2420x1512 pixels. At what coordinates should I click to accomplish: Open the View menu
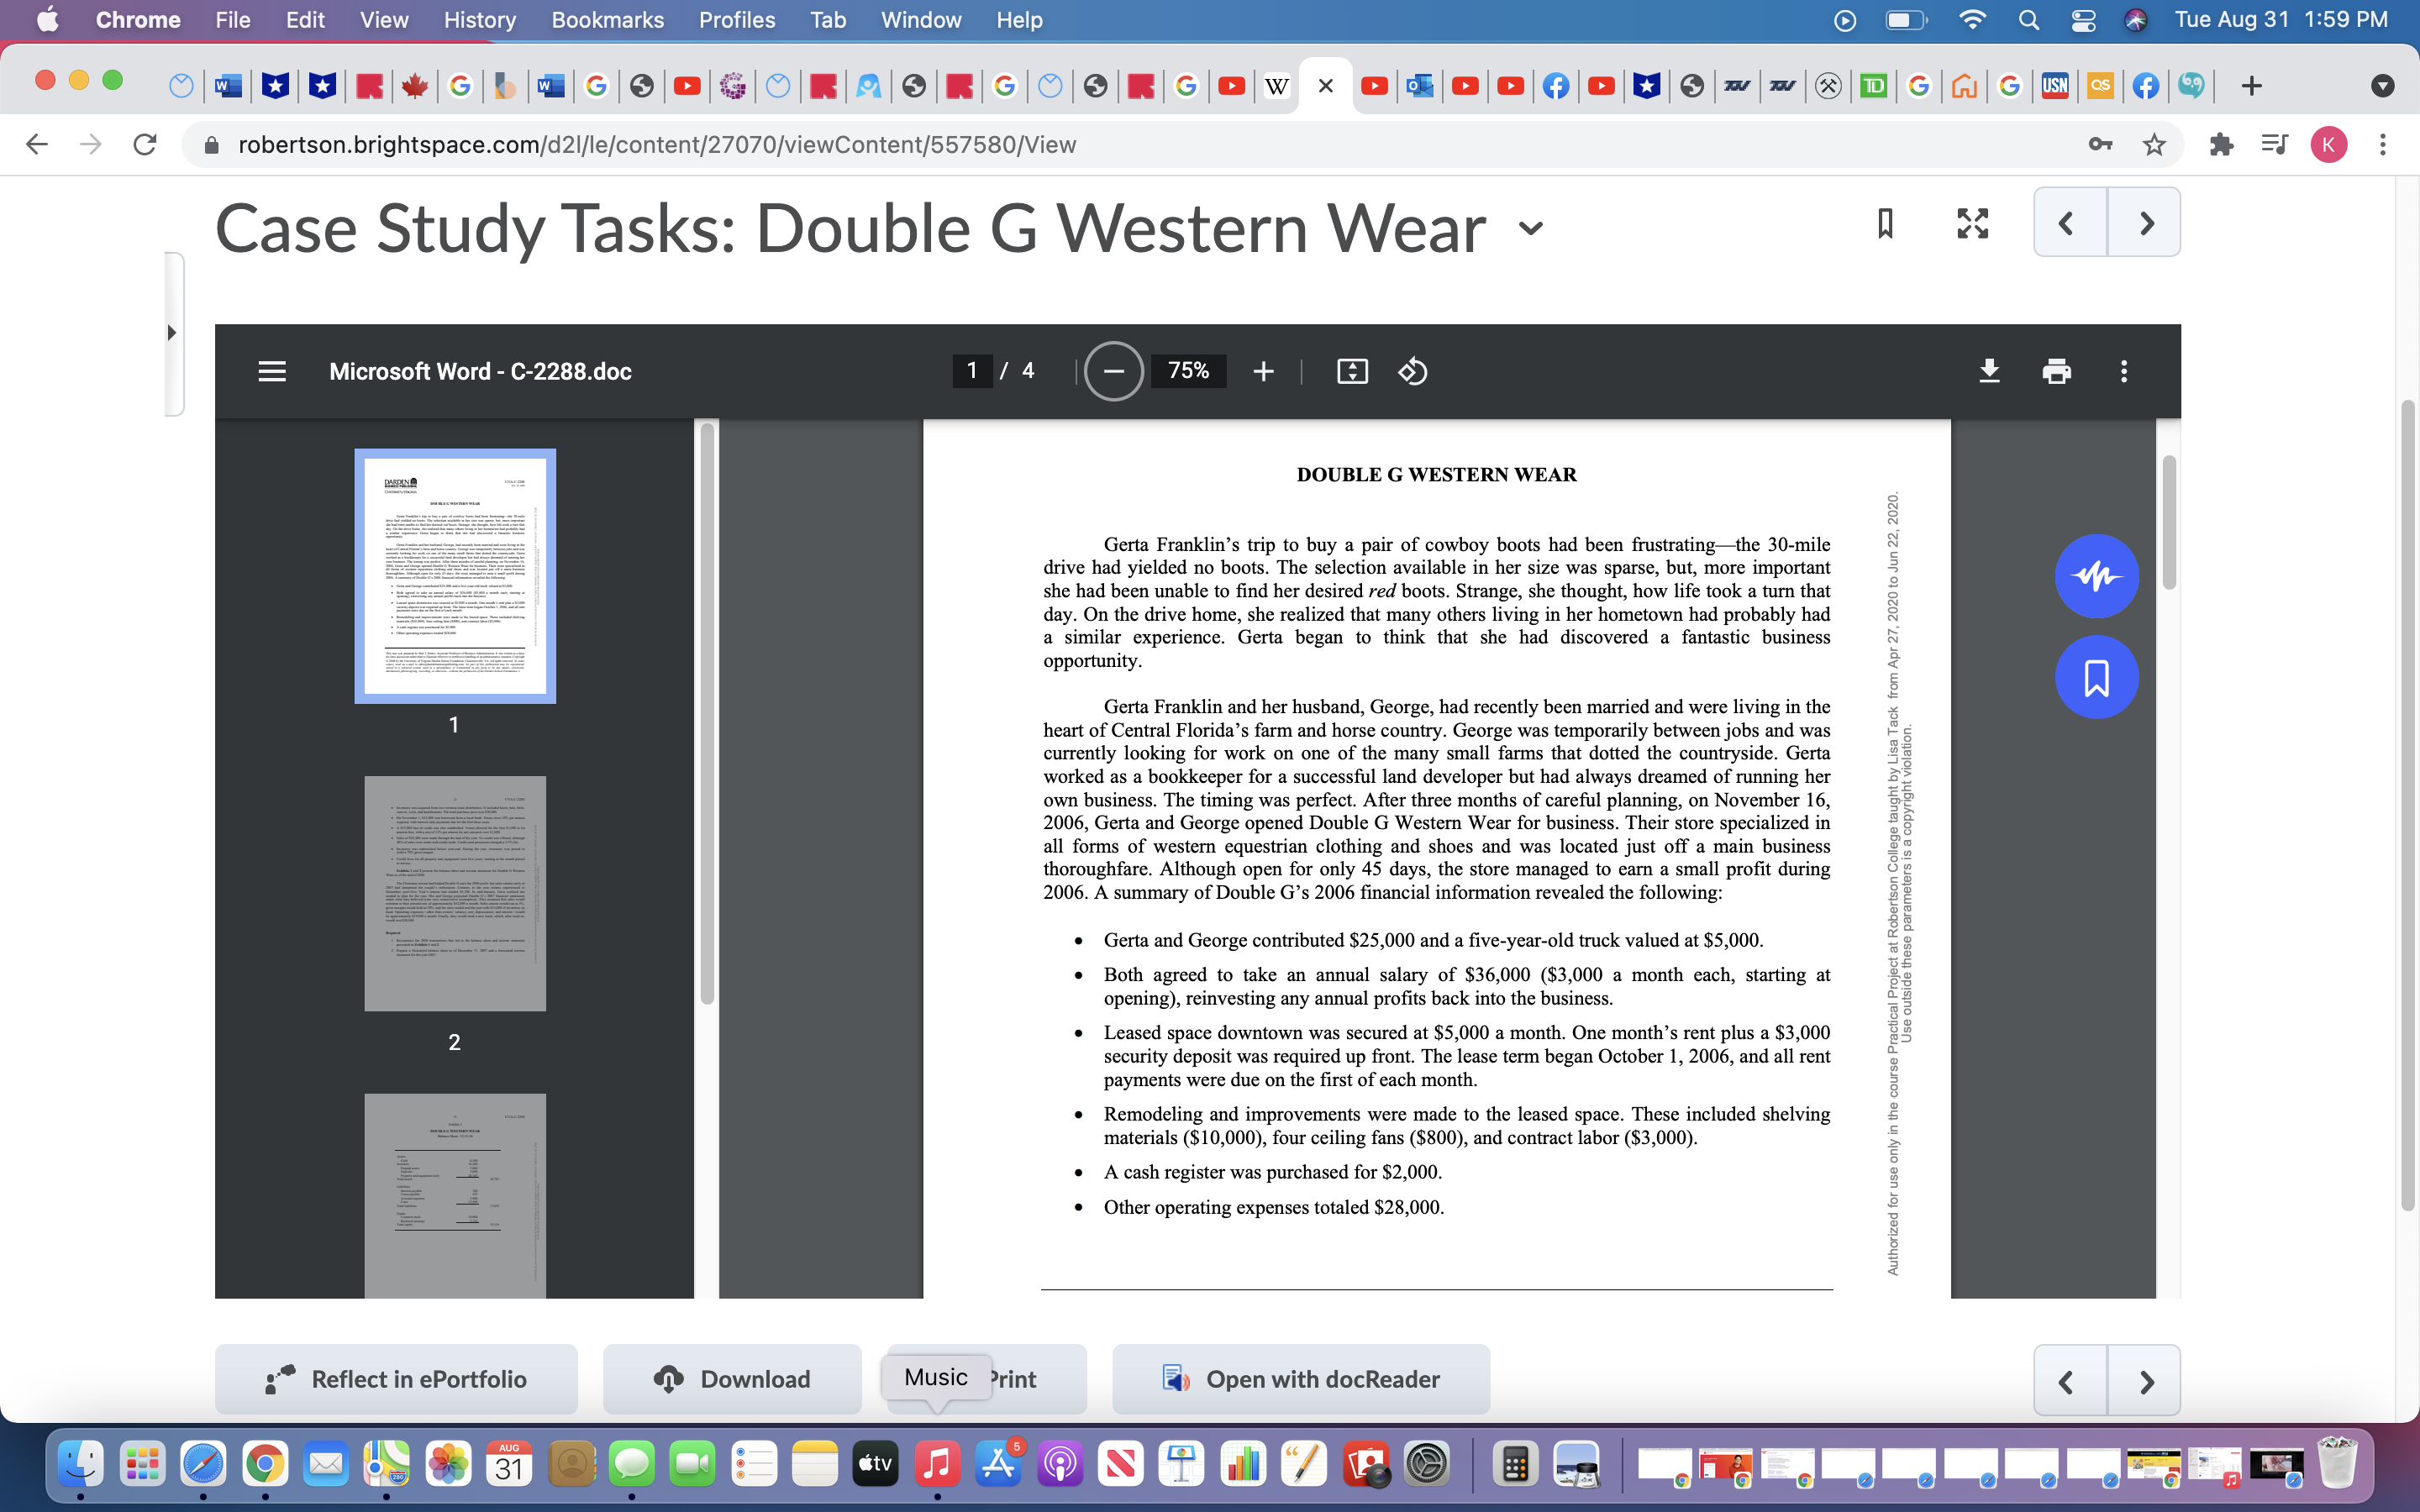384,20
